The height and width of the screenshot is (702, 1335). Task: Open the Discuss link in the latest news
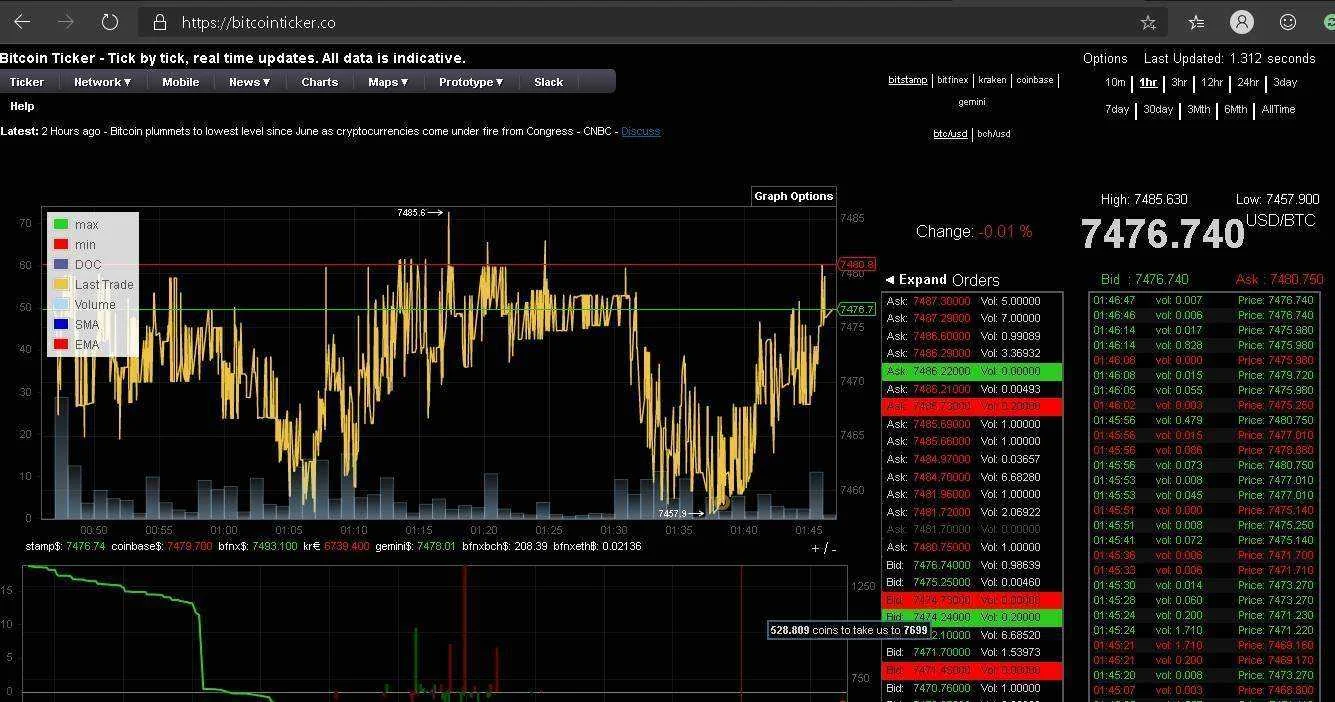pos(641,131)
